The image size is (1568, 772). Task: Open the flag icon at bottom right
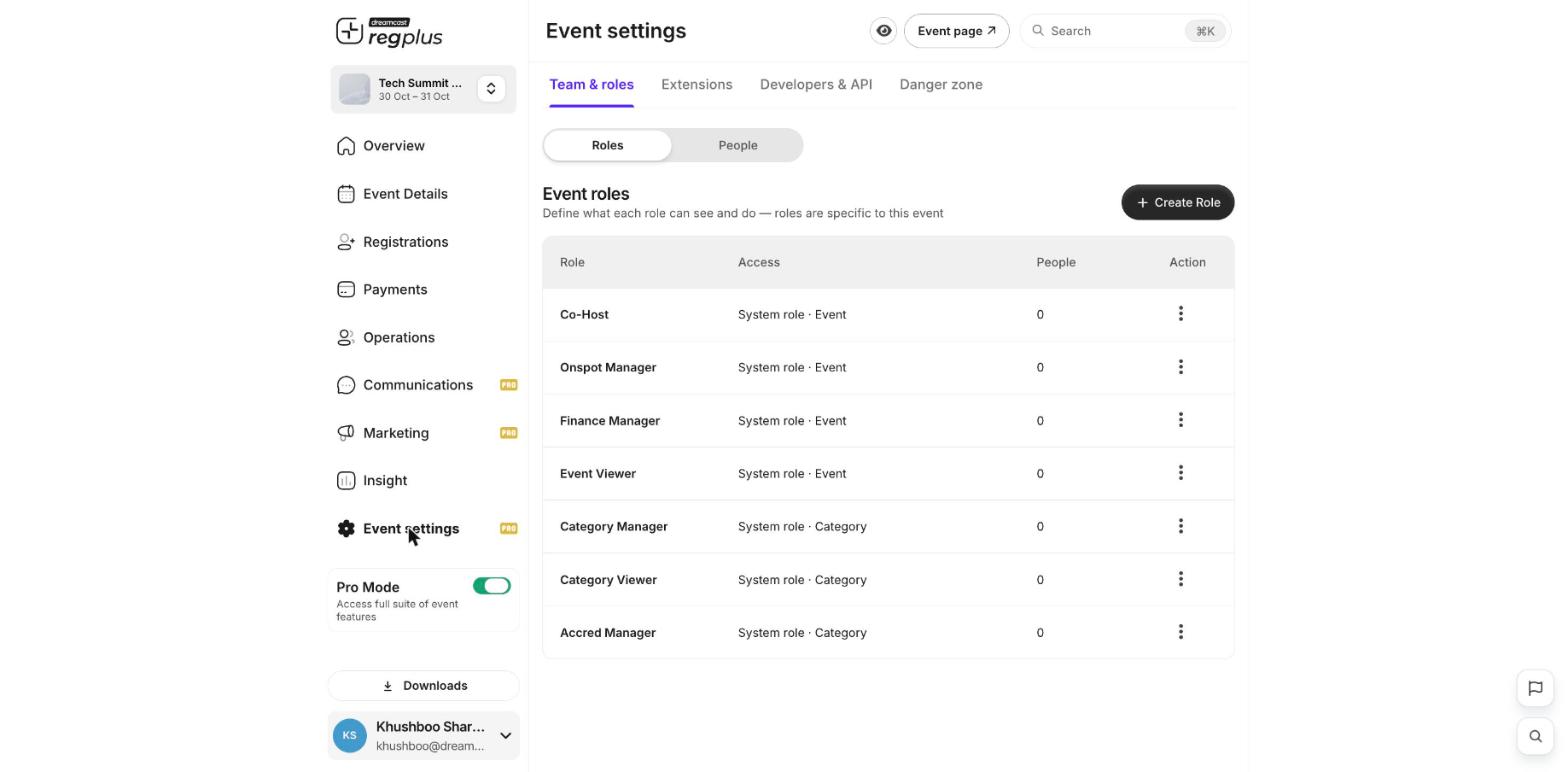(1535, 688)
